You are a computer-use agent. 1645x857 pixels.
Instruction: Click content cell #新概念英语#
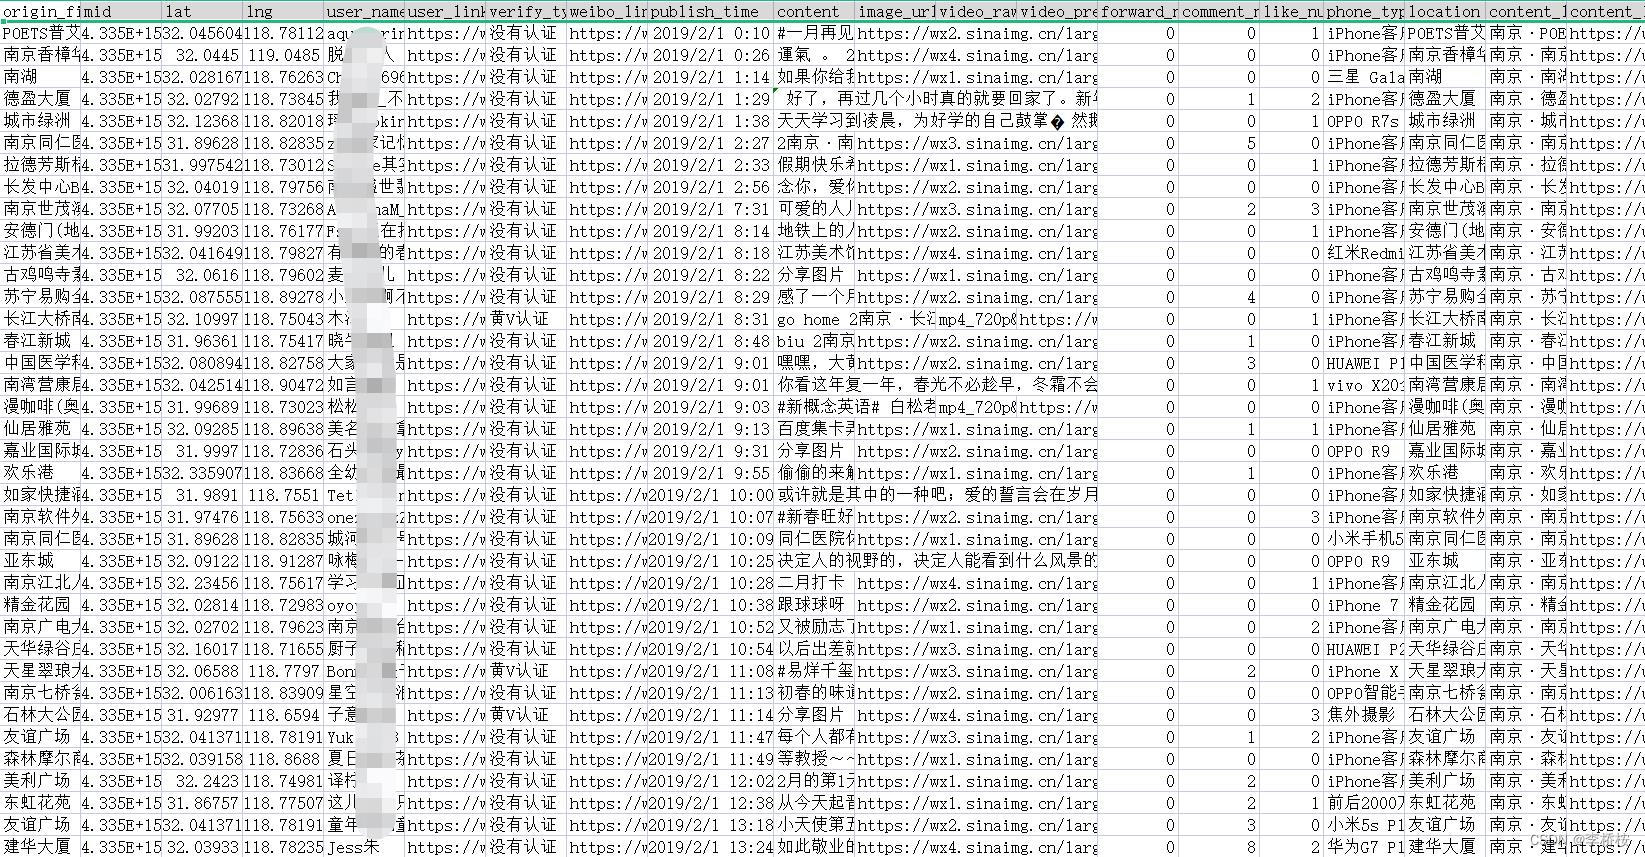tap(855, 407)
